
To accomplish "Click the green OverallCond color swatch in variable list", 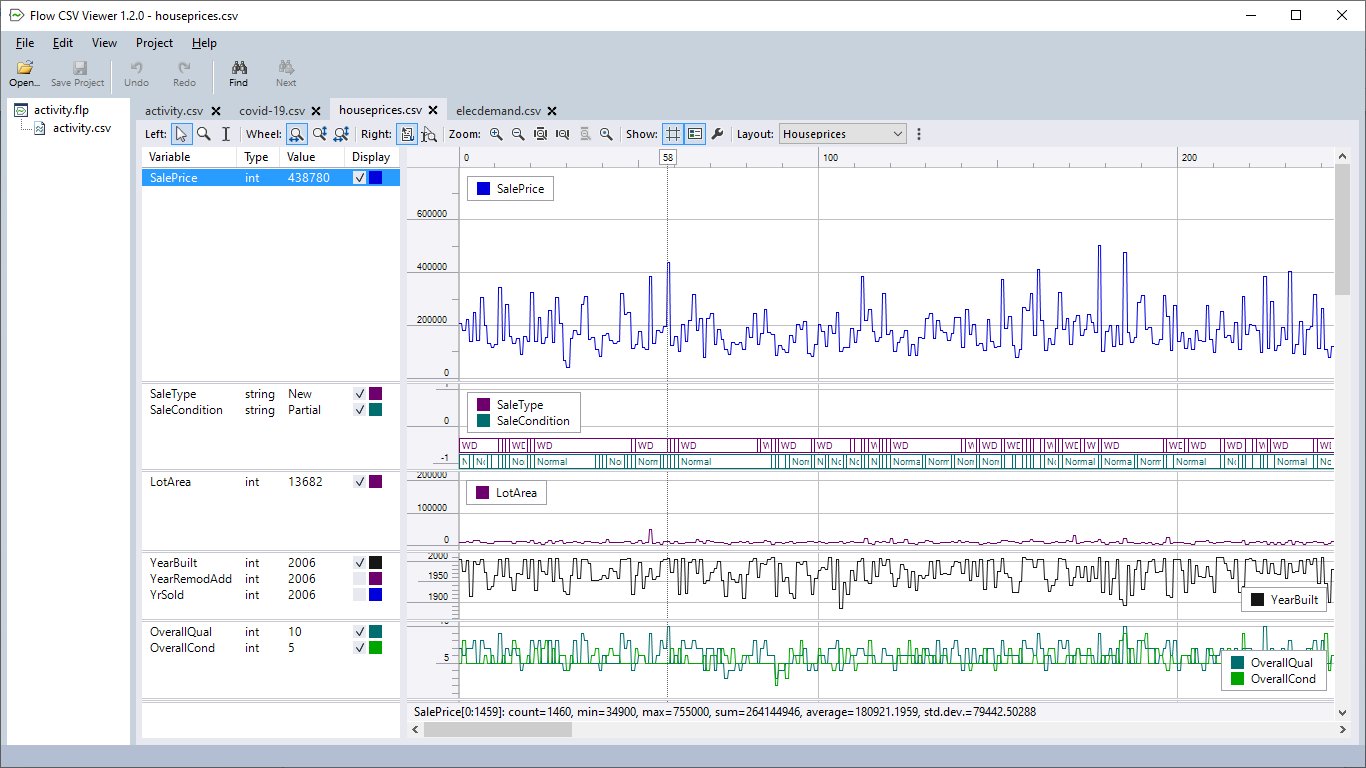I will [376, 648].
